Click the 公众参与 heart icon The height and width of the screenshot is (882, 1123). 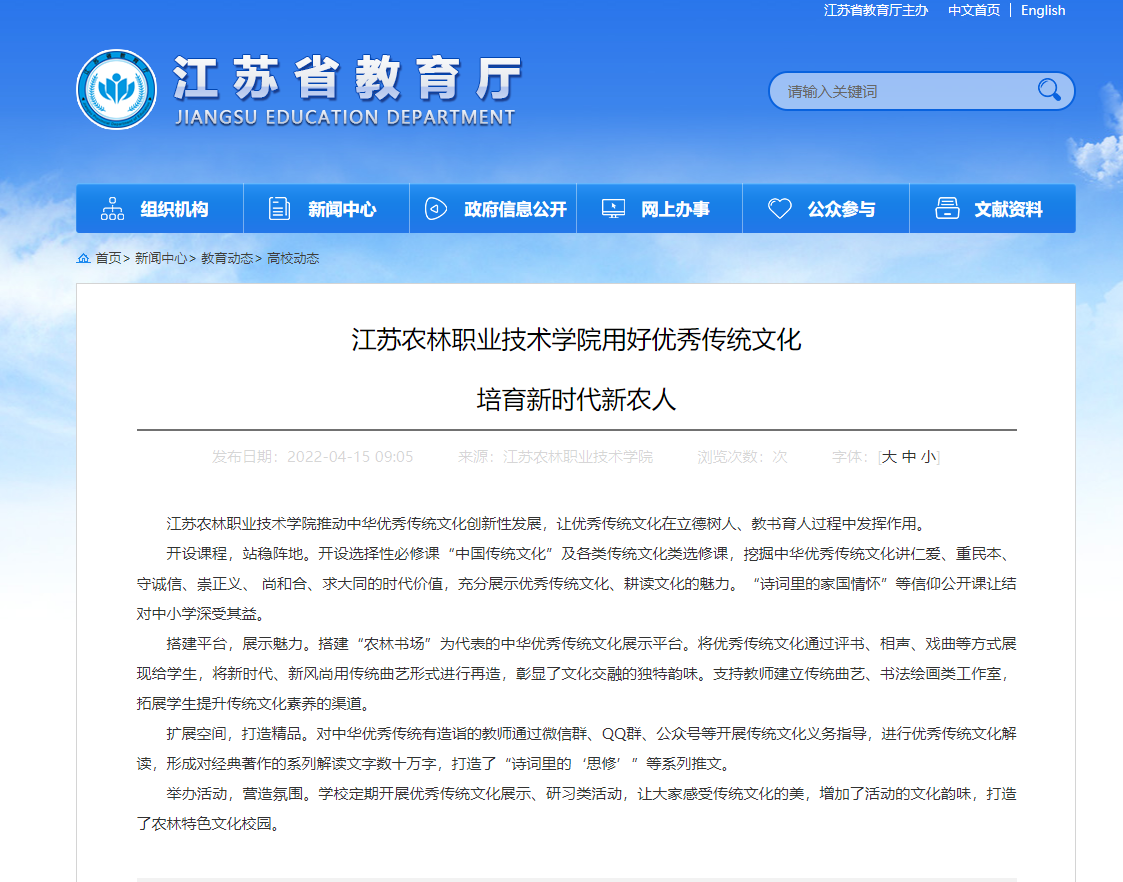click(x=780, y=209)
